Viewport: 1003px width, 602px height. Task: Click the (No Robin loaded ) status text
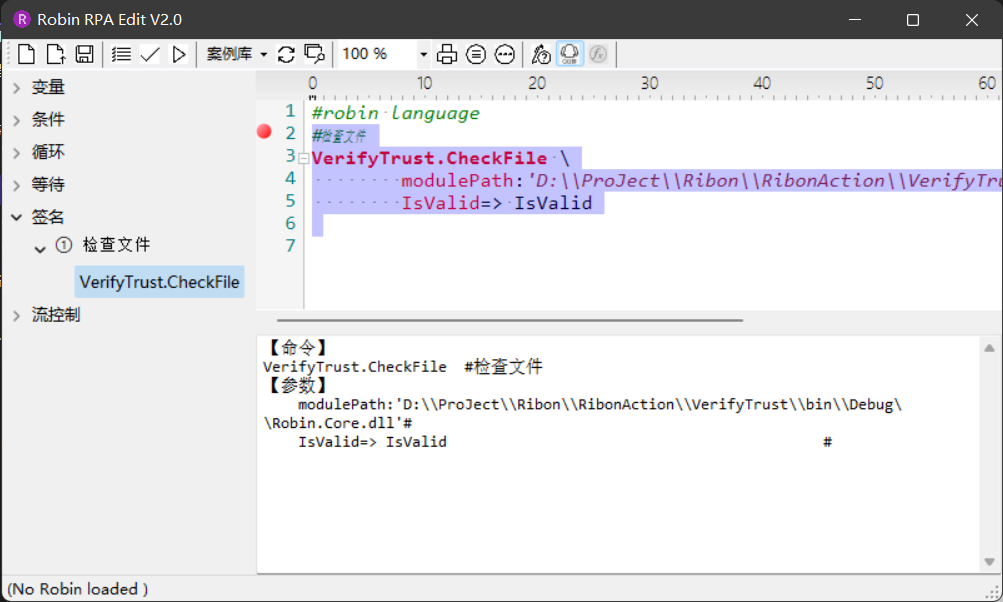click(77, 589)
